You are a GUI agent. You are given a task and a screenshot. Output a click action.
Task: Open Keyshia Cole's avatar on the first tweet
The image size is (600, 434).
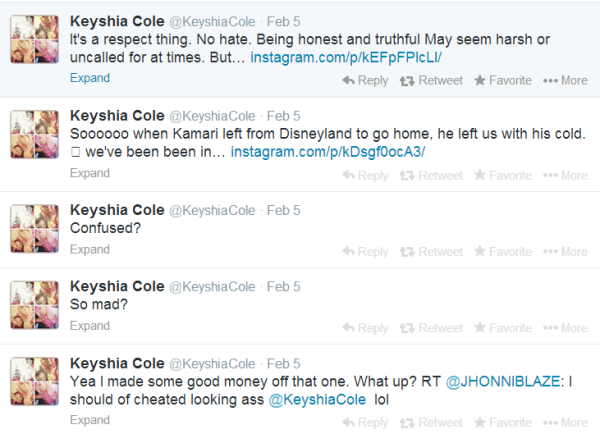pyautogui.click(x=34, y=39)
